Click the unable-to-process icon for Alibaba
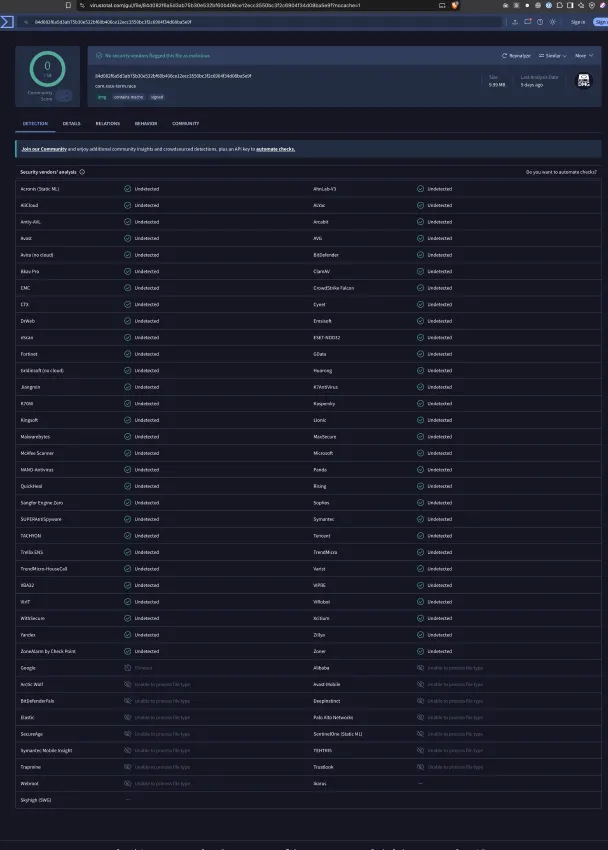Screen dimensions: 608x850 421,668
